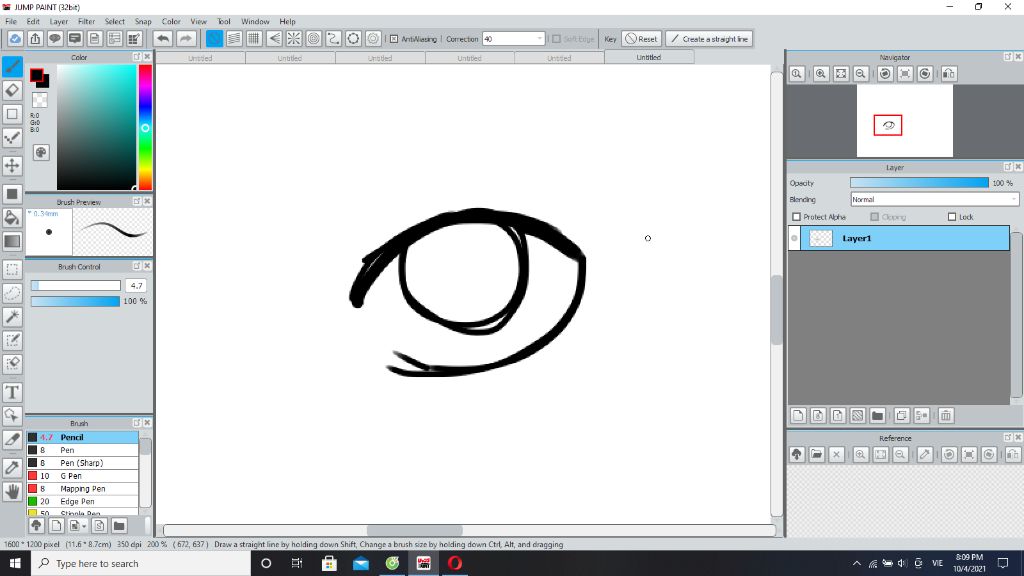The height and width of the screenshot is (576, 1024).
Task: Select the Eraser tool
Action: point(12,90)
